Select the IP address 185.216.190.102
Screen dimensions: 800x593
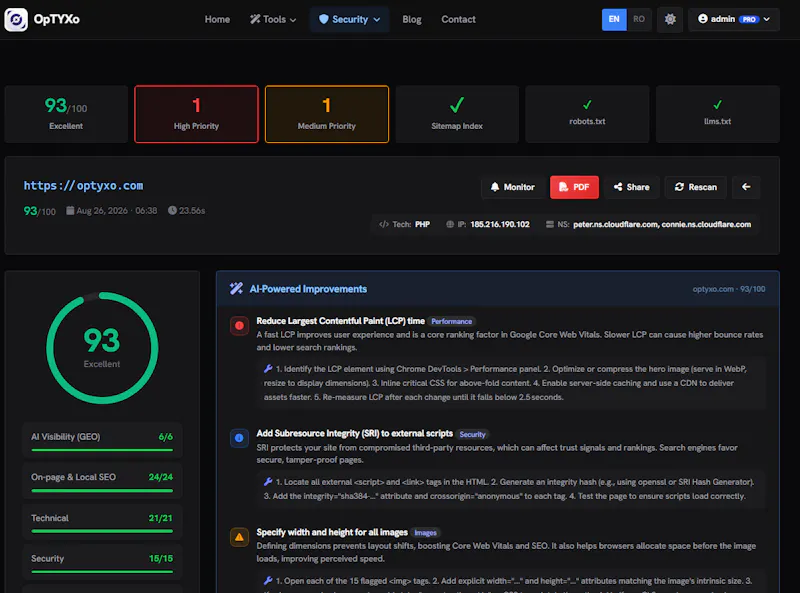500,225
